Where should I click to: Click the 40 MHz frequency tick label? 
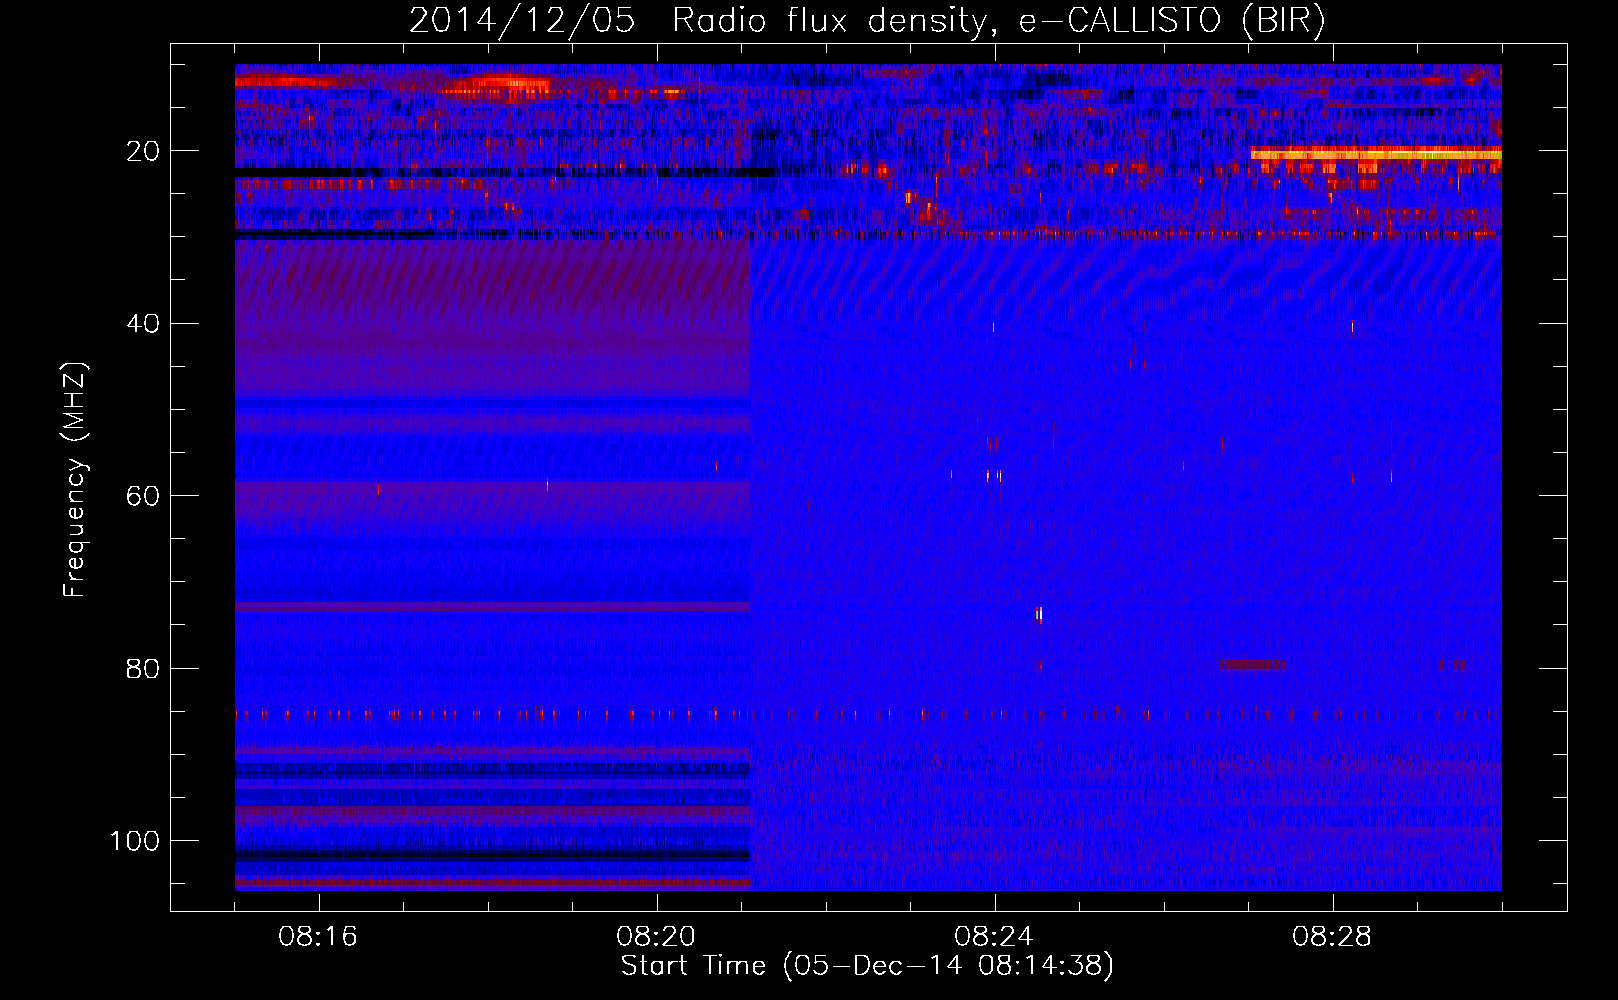tap(143, 323)
